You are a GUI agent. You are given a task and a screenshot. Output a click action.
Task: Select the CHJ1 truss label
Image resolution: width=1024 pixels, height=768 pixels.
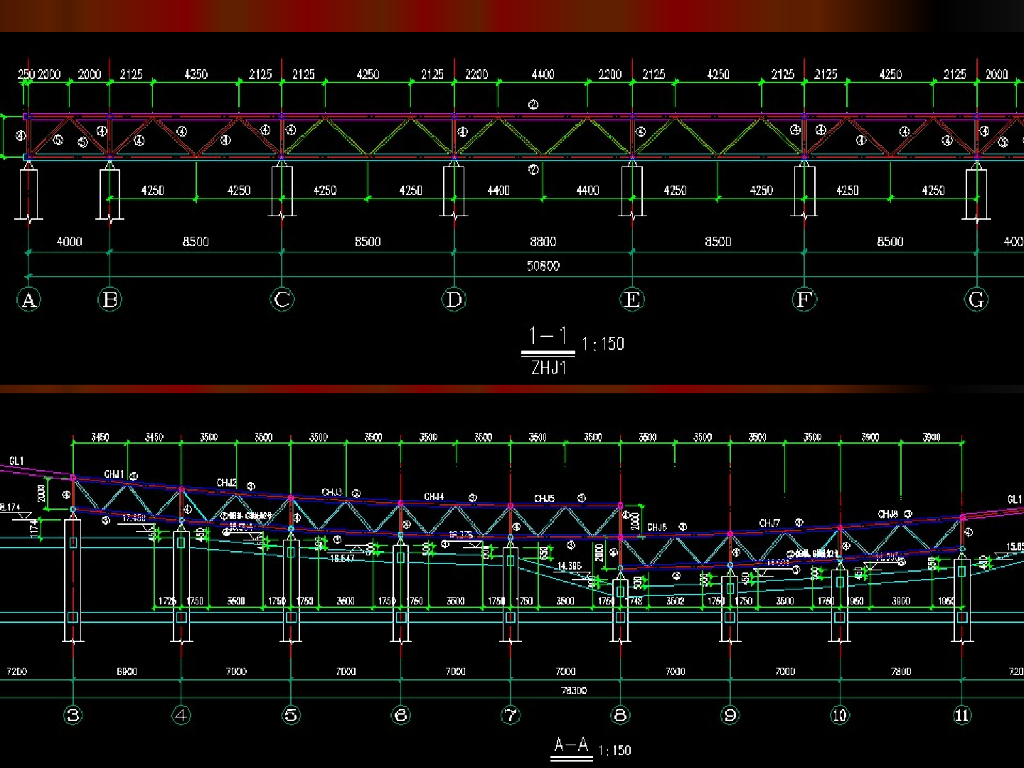click(114, 474)
